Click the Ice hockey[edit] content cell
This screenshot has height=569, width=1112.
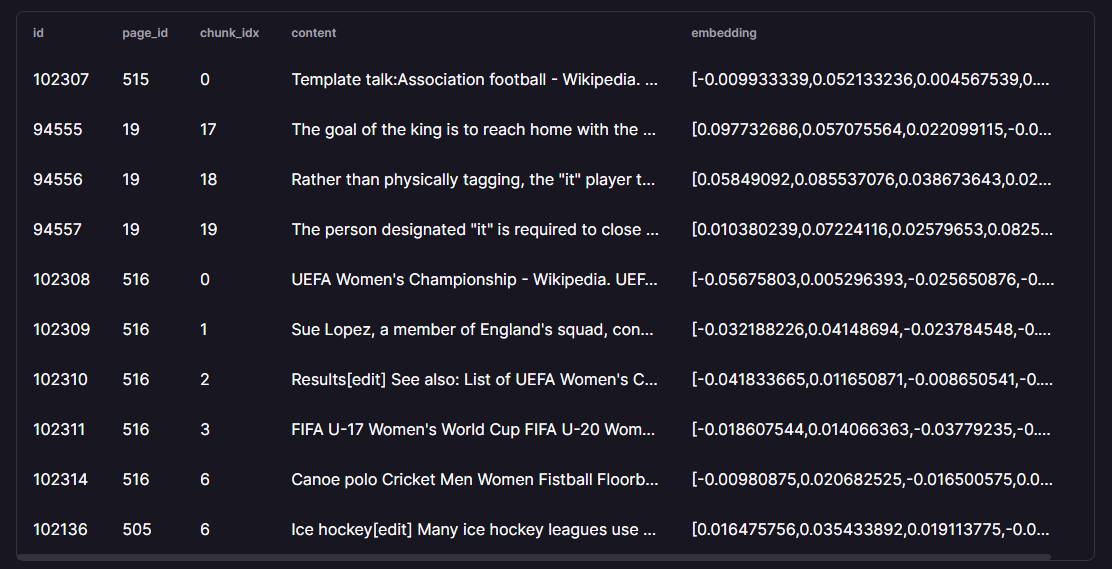(474, 529)
